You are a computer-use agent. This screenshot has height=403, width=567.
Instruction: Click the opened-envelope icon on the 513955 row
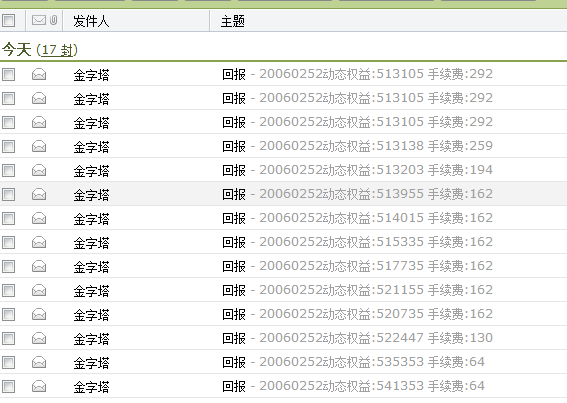point(39,194)
